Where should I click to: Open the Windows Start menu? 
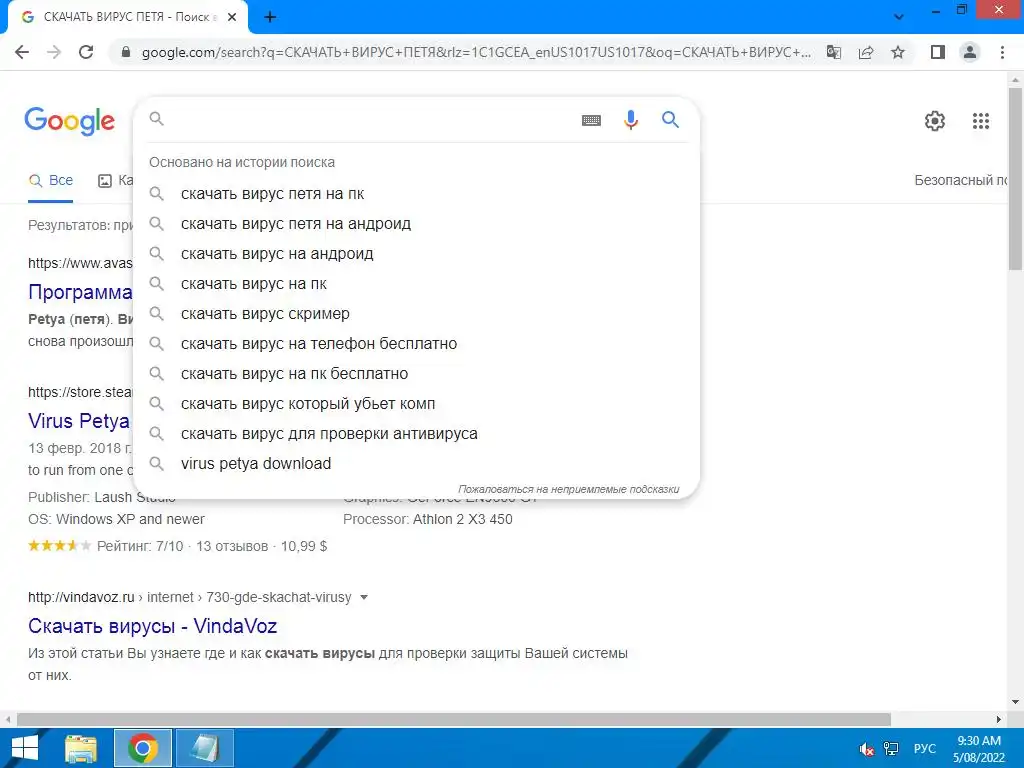click(25, 748)
